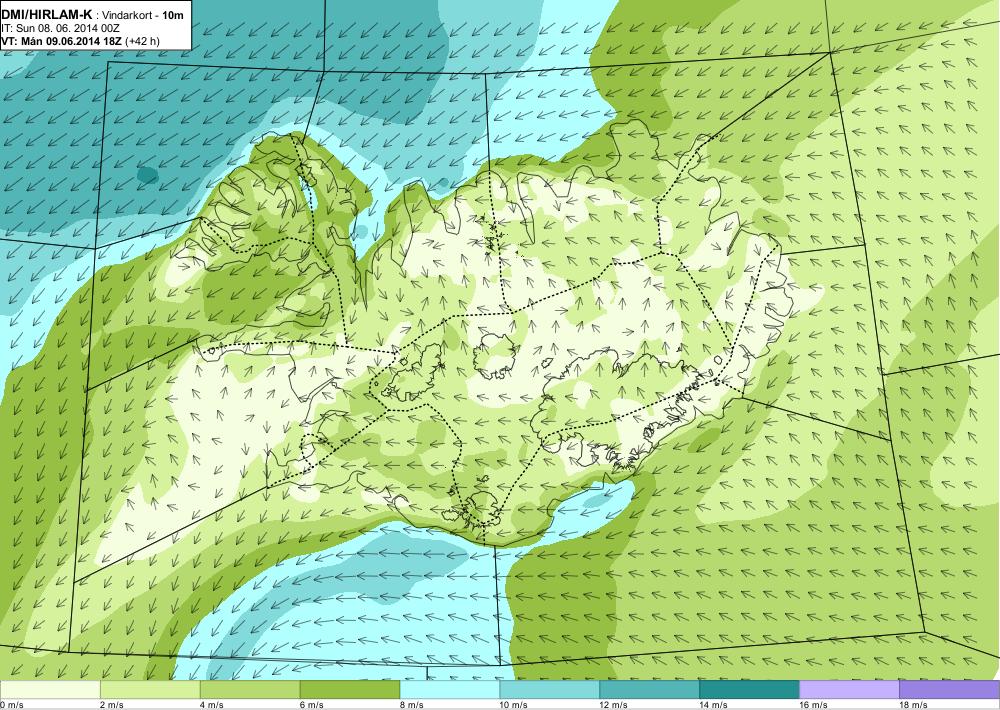Click the '14 m/s' legend label
The image size is (1000, 710).
[x=714, y=705]
